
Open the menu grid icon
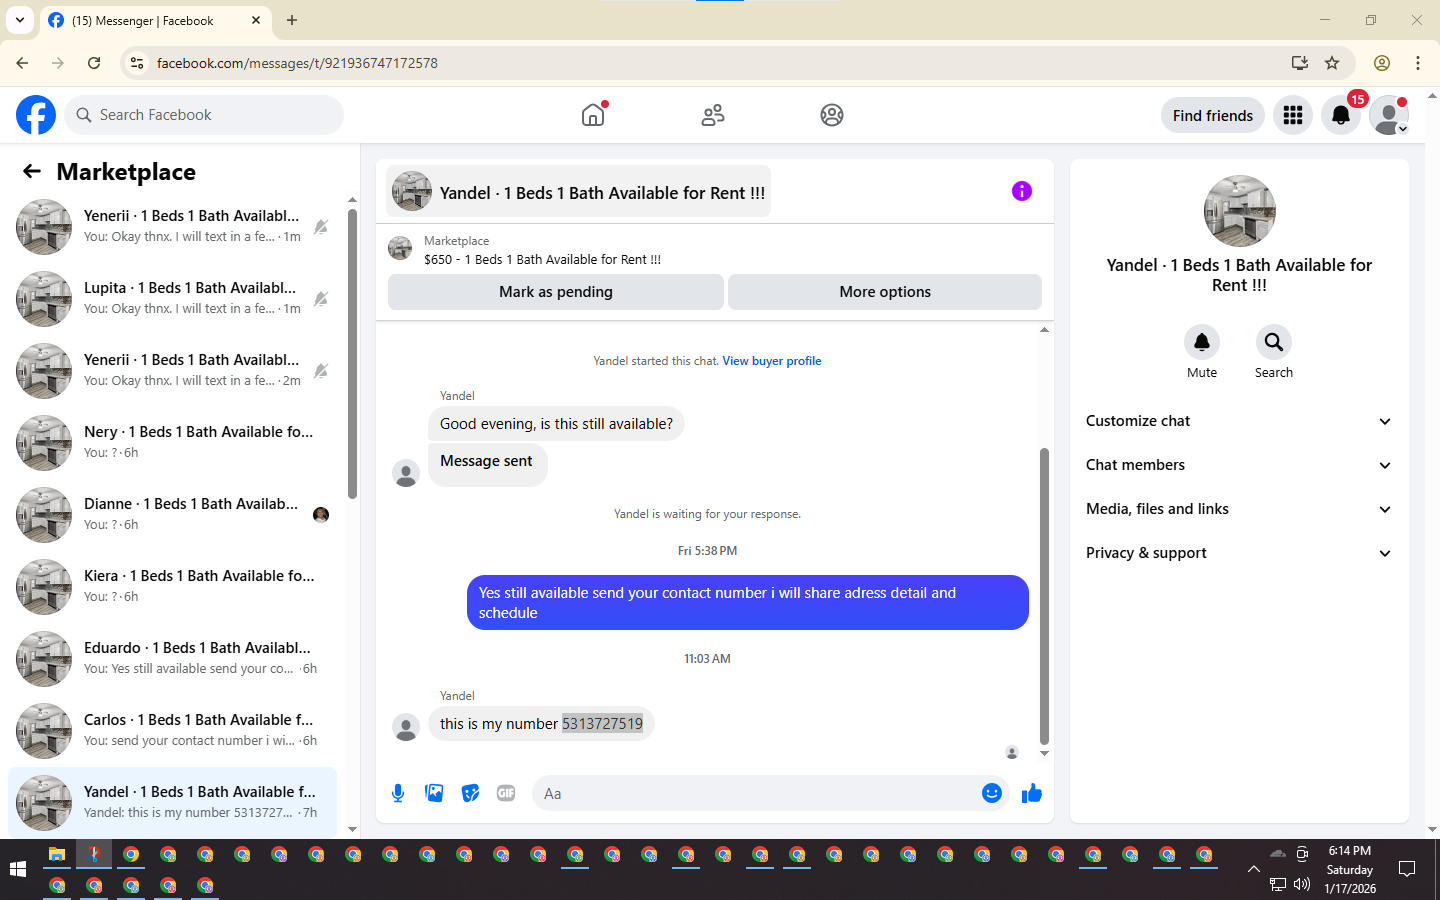click(1293, 115)
